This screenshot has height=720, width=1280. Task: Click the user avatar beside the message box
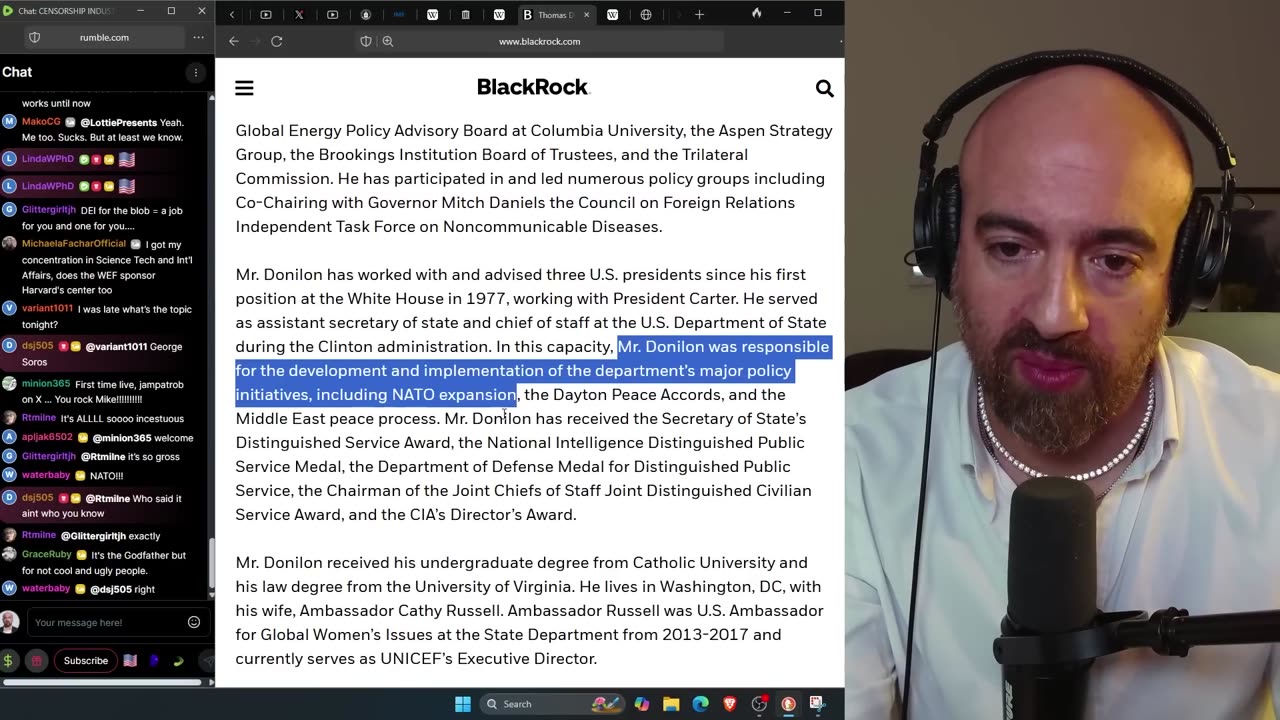pyautogui.click(x=9, y=621)
